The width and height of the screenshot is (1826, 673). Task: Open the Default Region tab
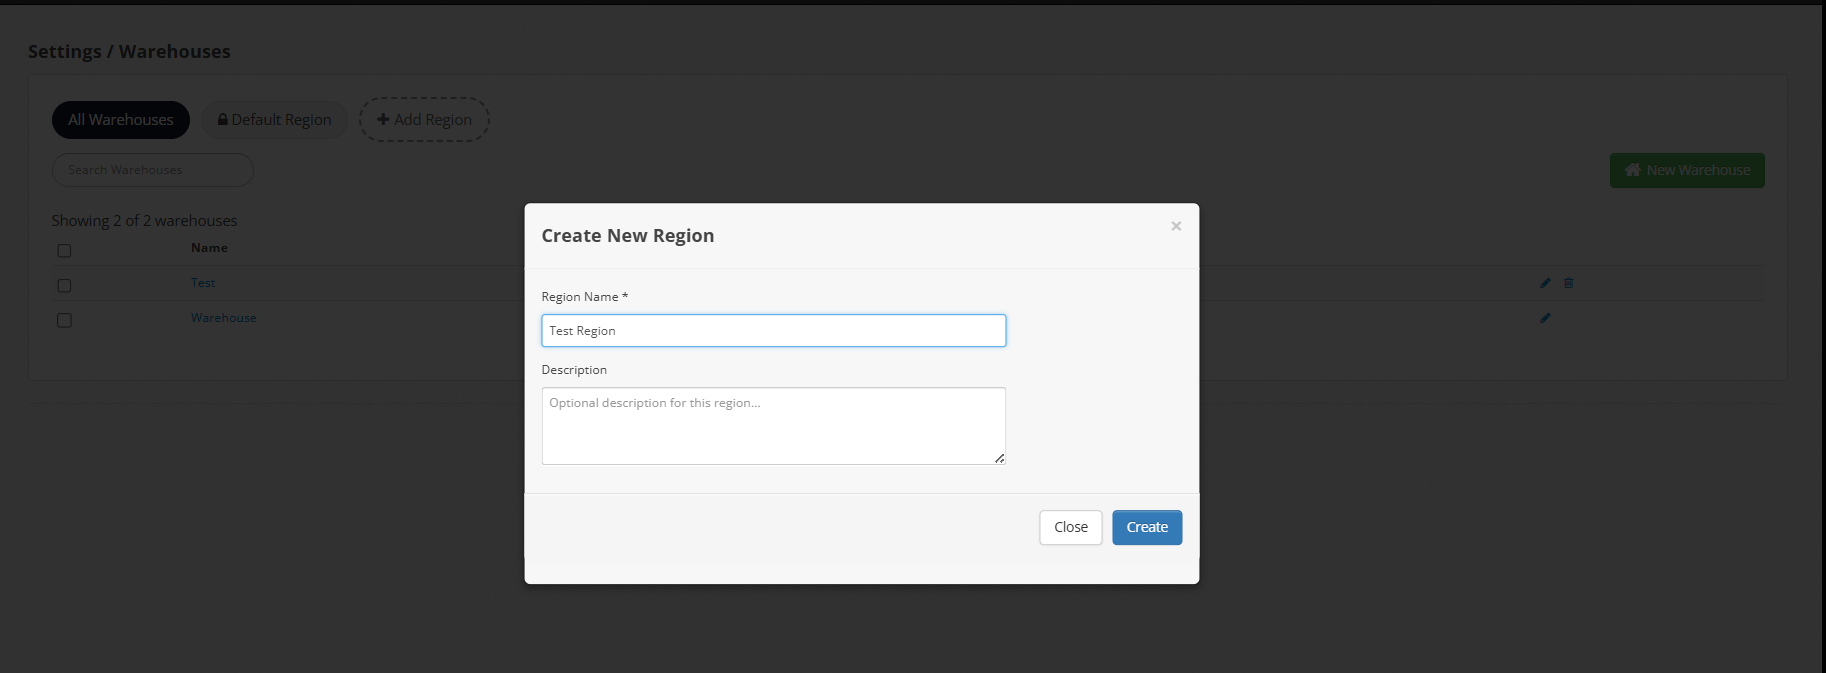coord(274,120)
